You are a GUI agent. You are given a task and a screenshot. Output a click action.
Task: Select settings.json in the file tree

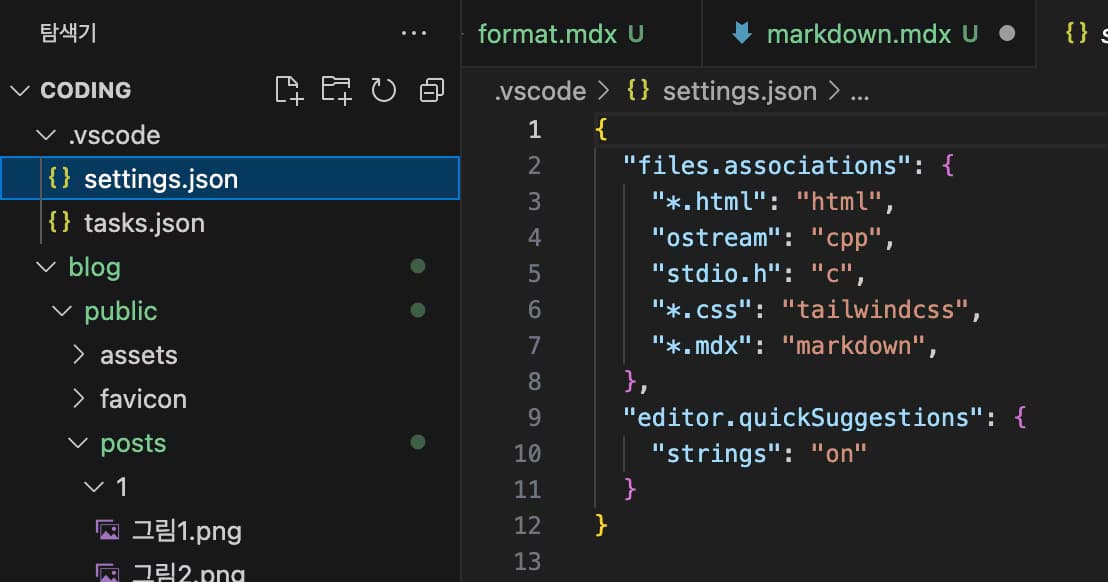point(230,178)
